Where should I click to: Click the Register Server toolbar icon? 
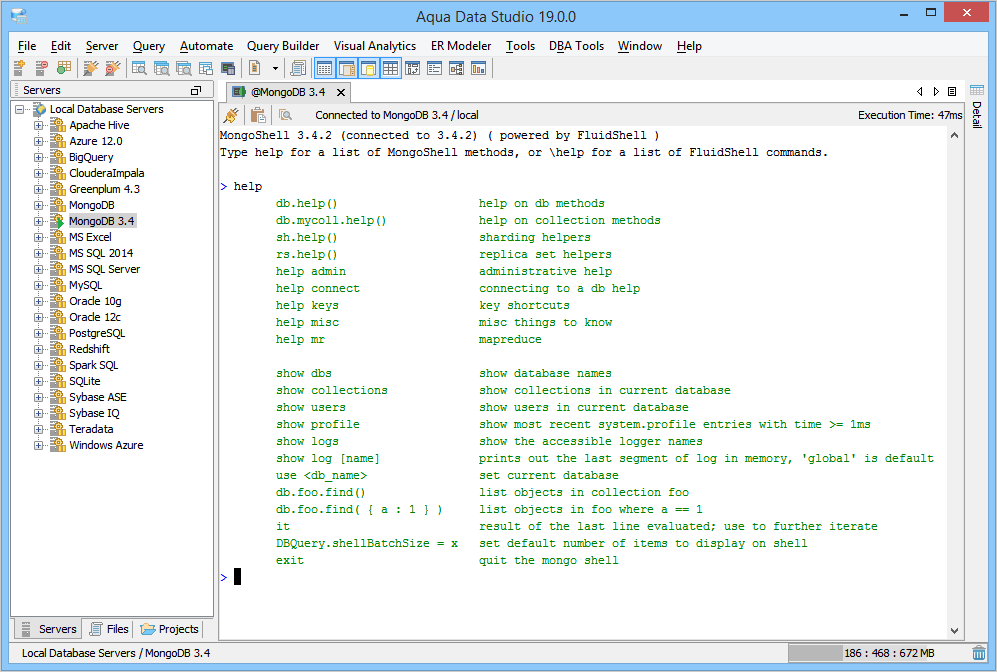point(19,68)
